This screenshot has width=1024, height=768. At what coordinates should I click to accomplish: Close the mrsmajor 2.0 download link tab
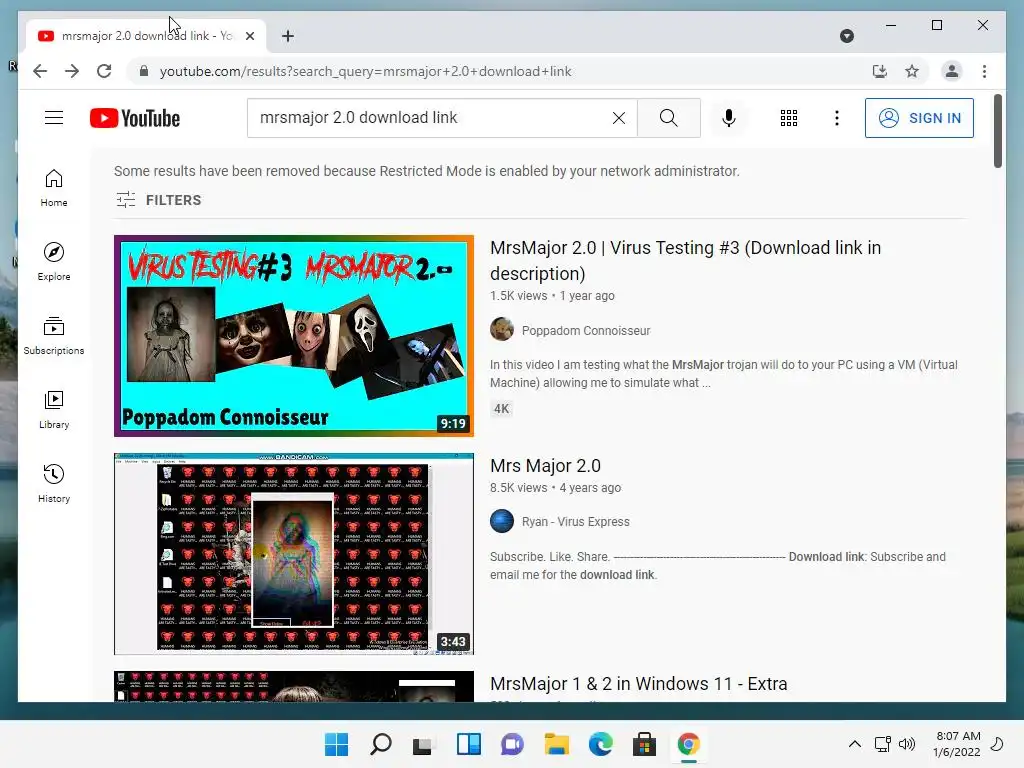tap(249, 36)
